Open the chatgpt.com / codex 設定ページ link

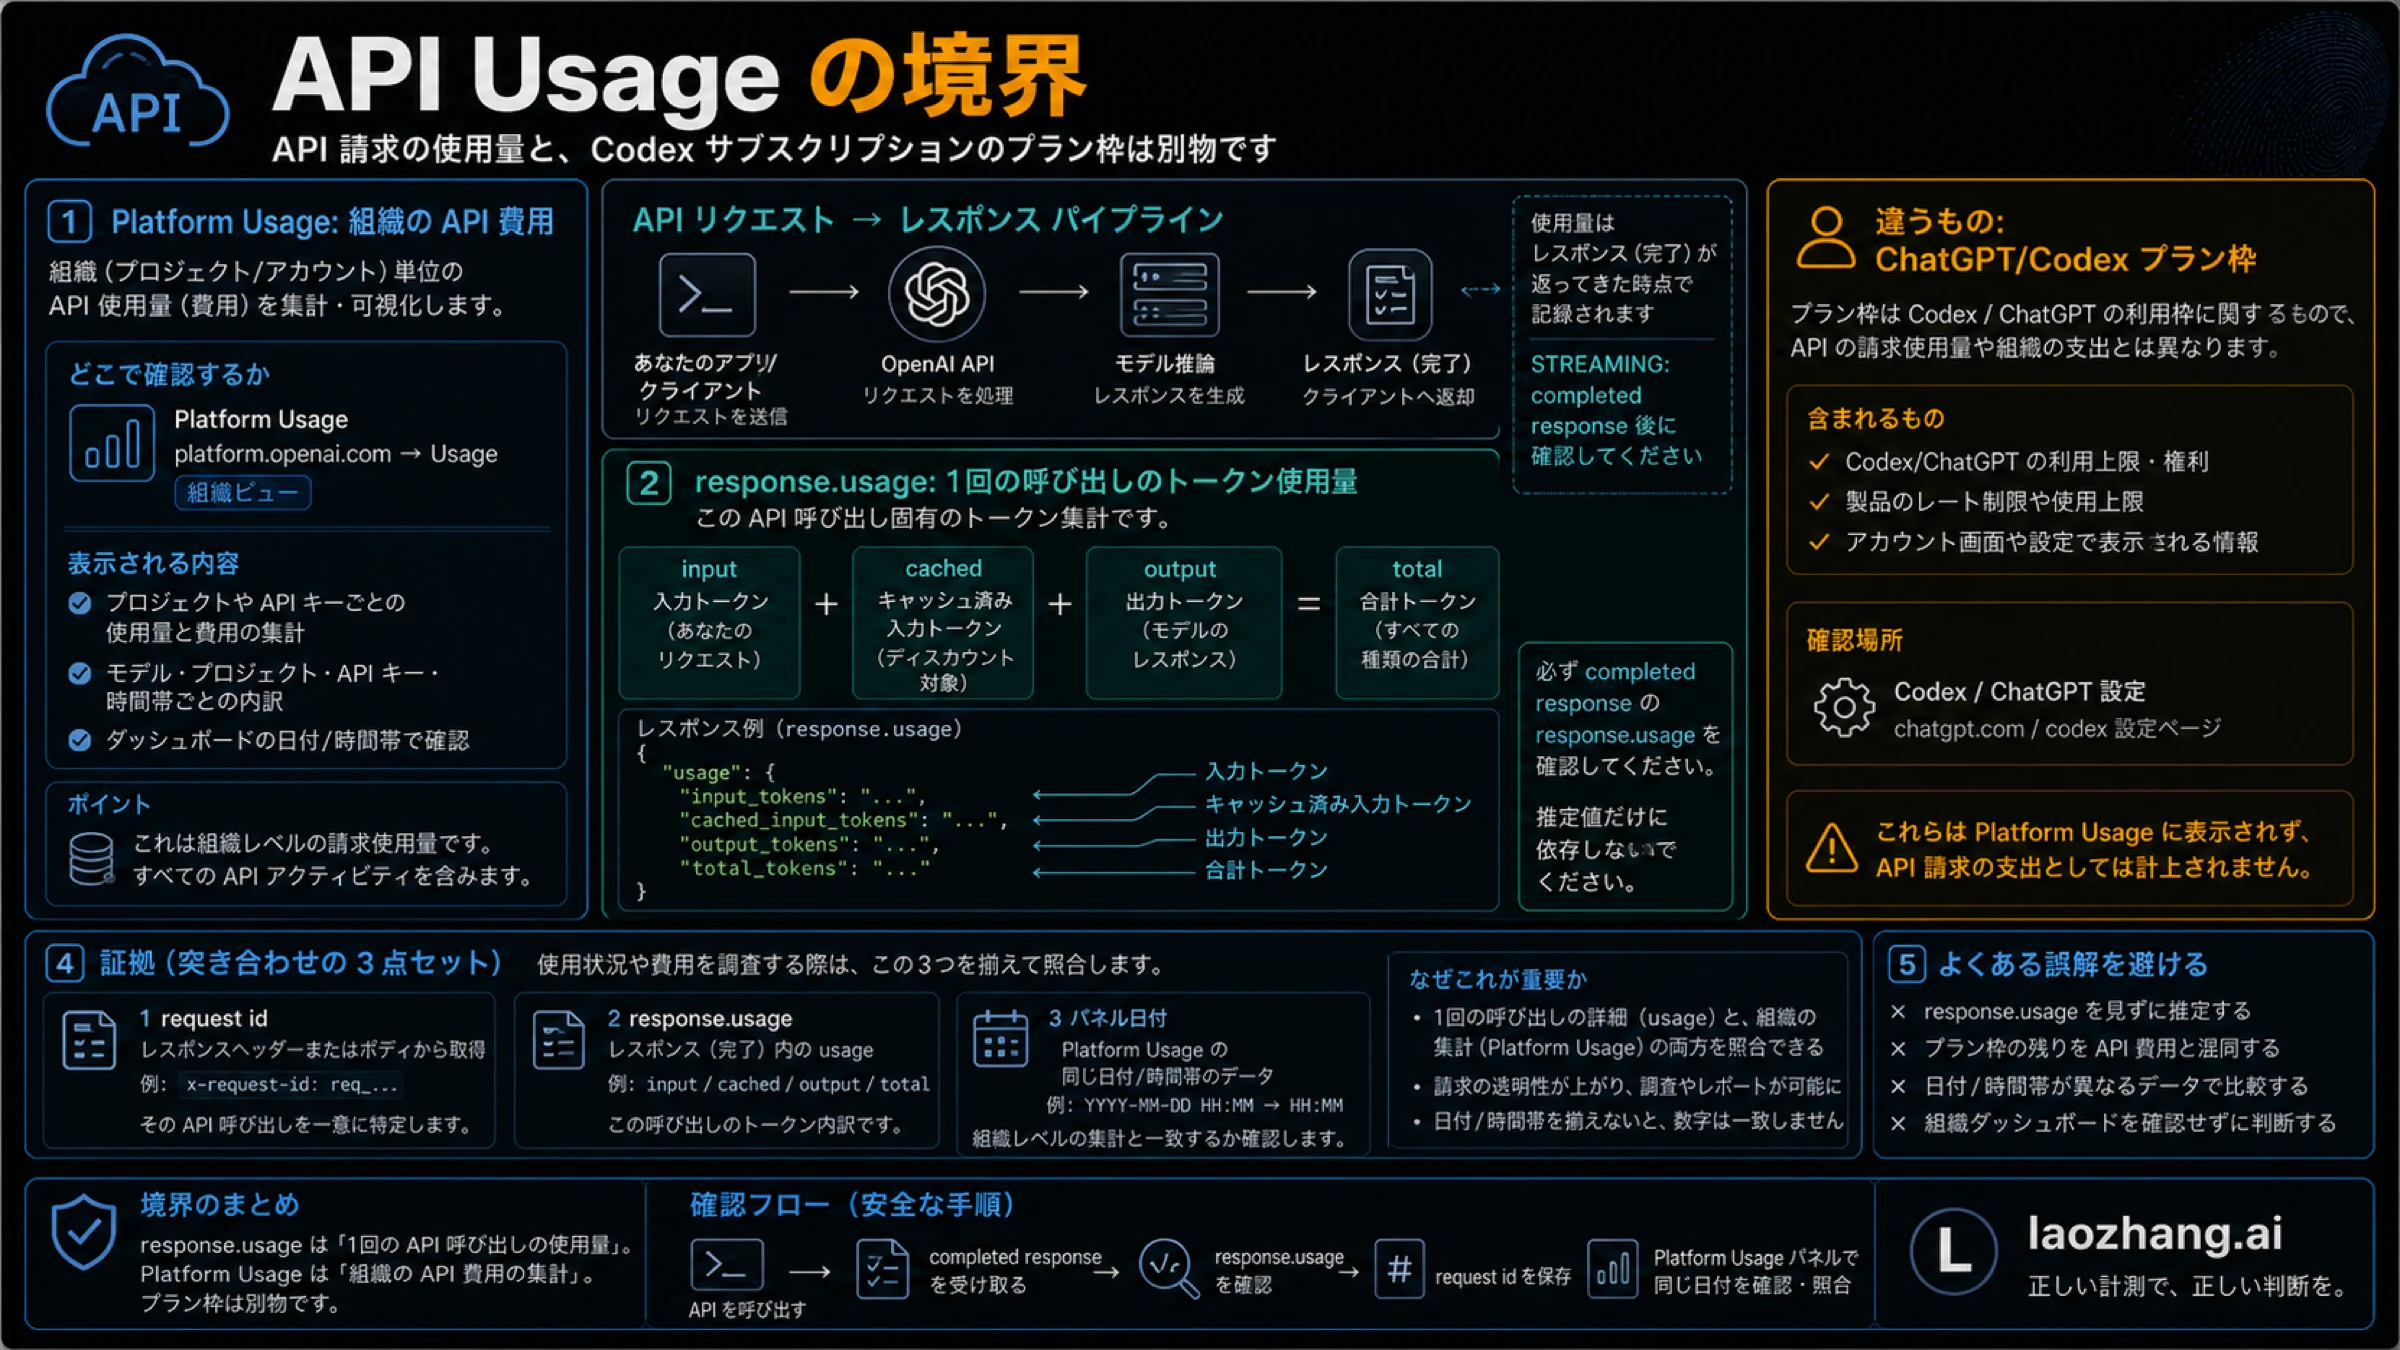click(x=2057, y=729)
